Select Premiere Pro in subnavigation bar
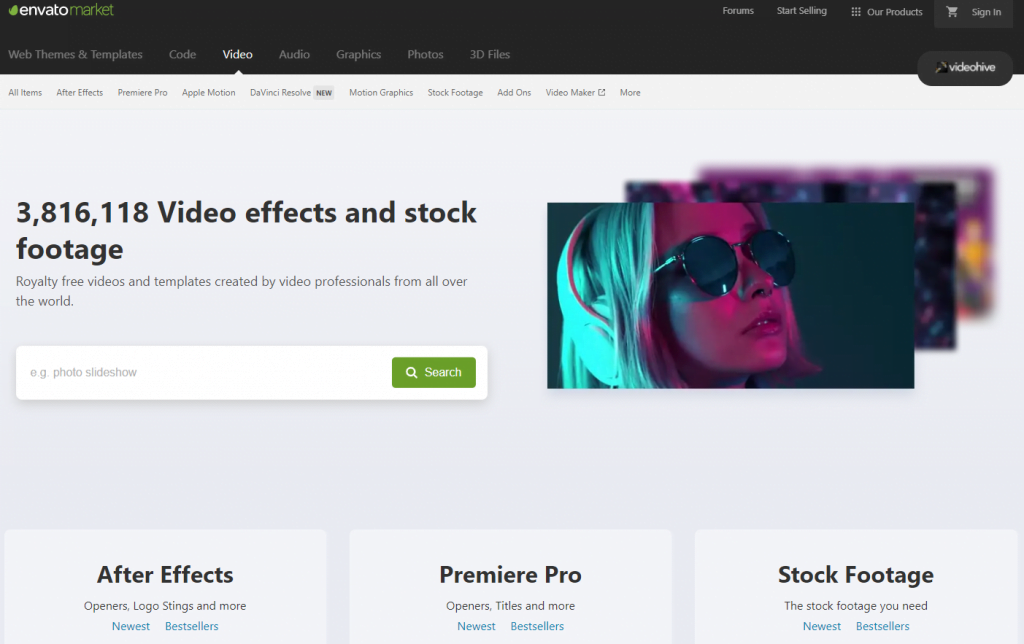 (x=142, y=93)
